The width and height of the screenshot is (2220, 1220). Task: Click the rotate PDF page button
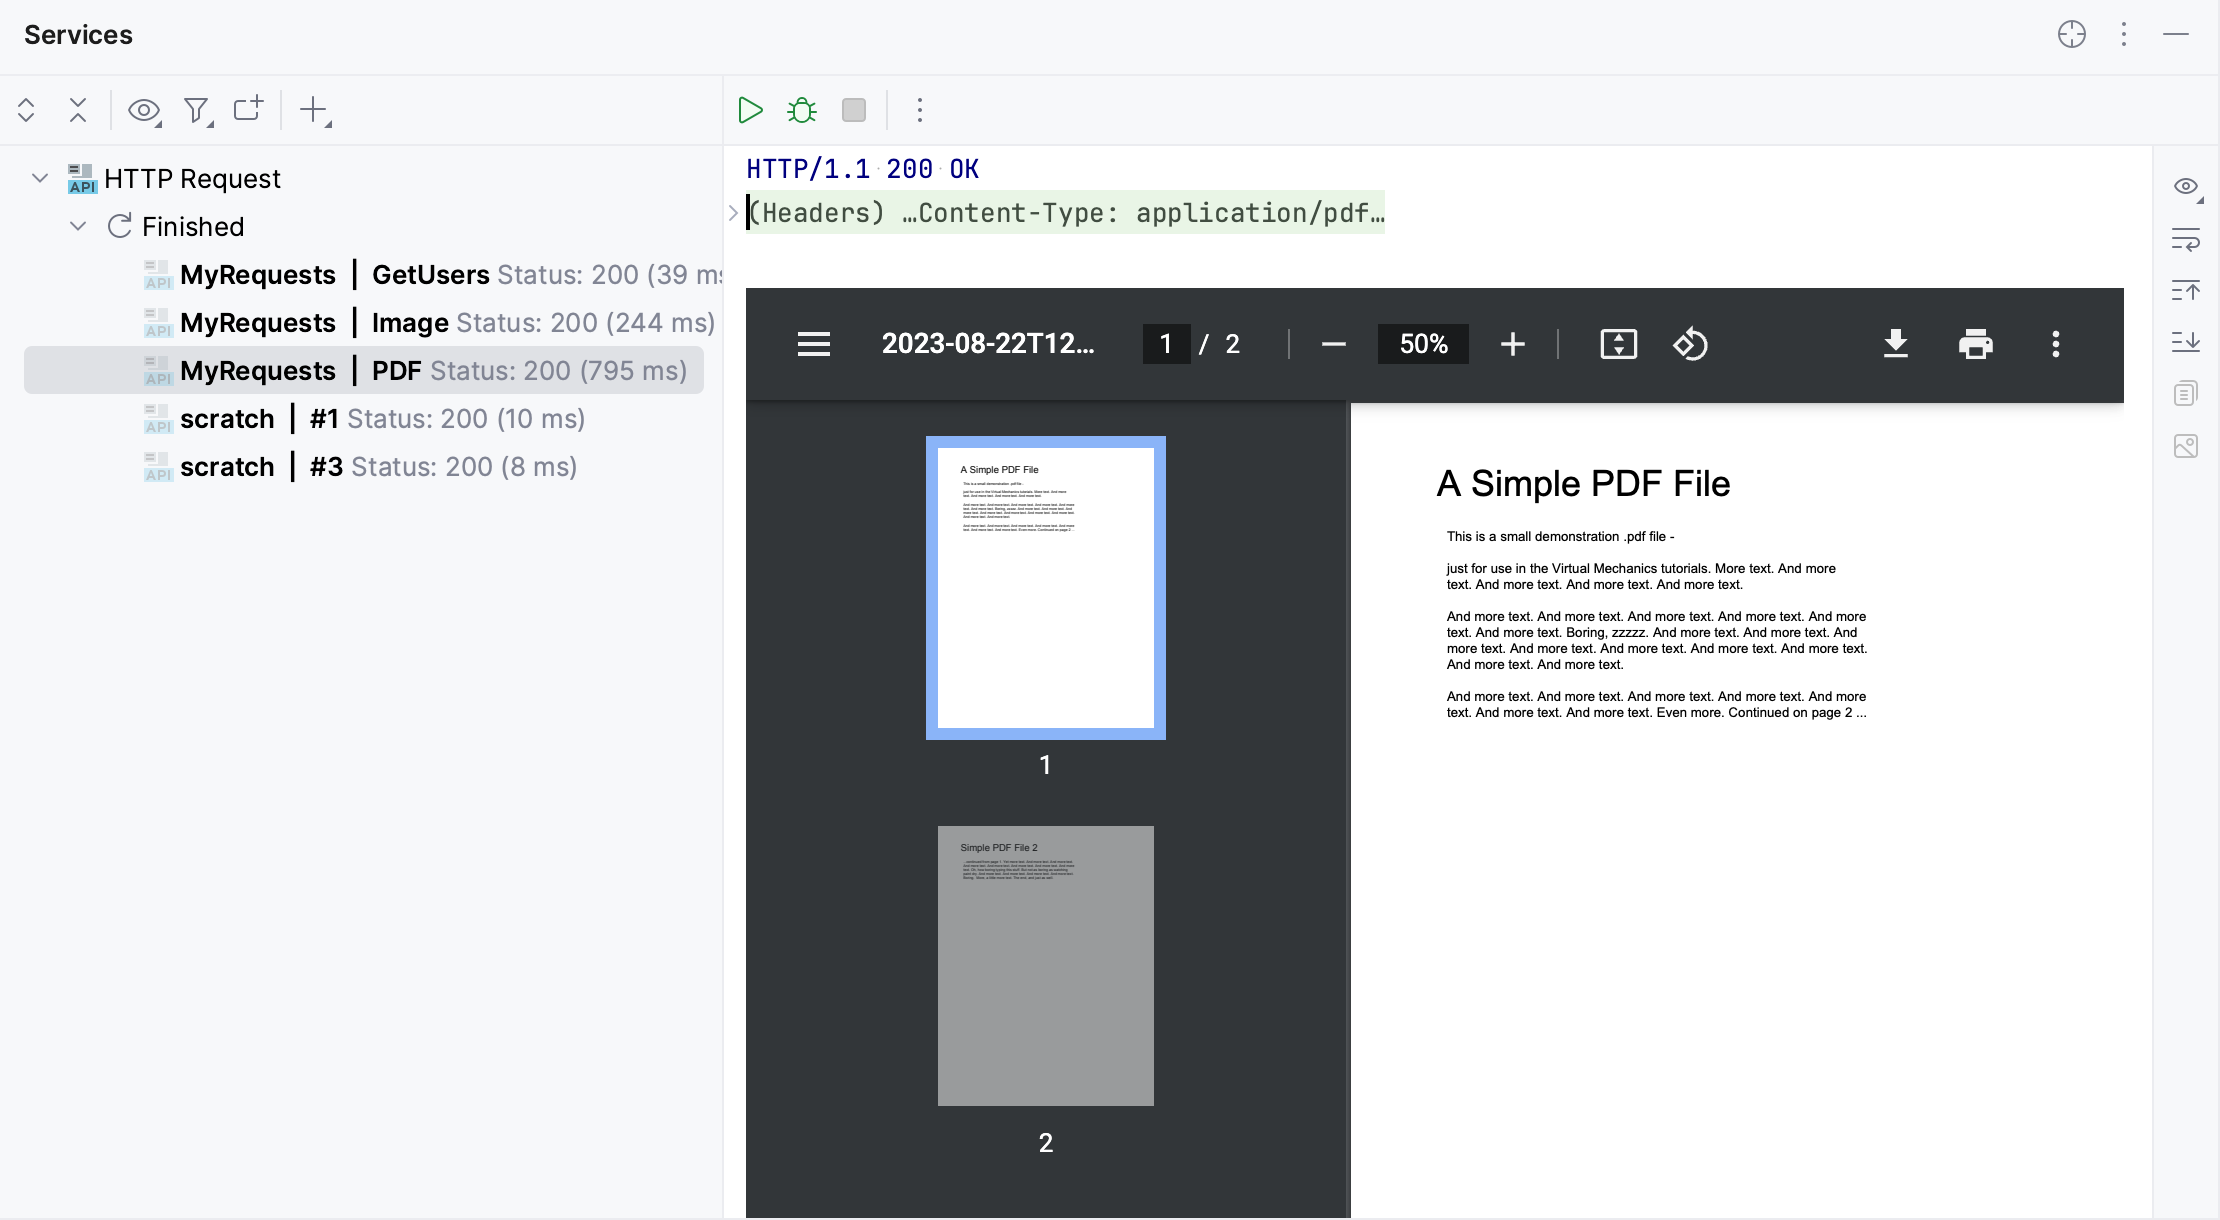(x=1691, y=344)
